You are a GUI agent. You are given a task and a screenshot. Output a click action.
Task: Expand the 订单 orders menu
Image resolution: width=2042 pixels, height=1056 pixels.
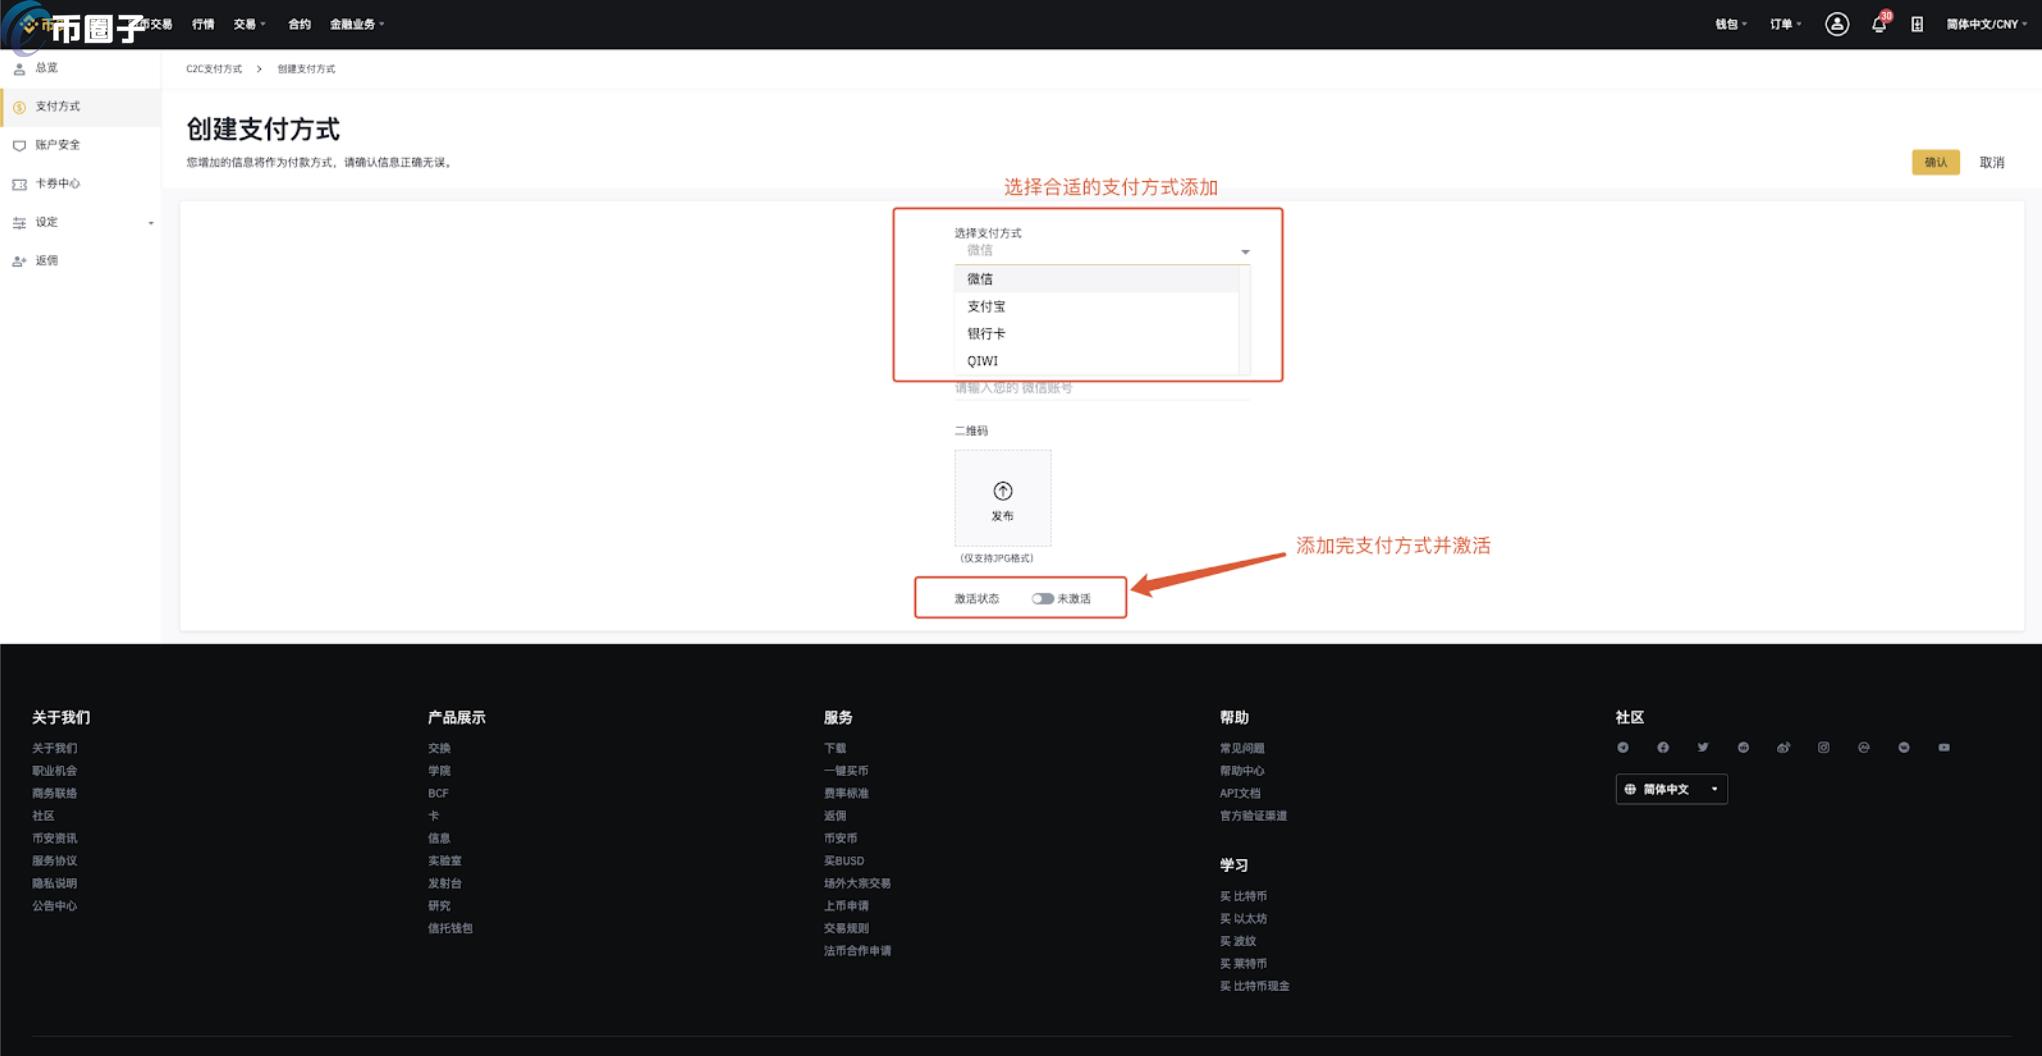1785,24
